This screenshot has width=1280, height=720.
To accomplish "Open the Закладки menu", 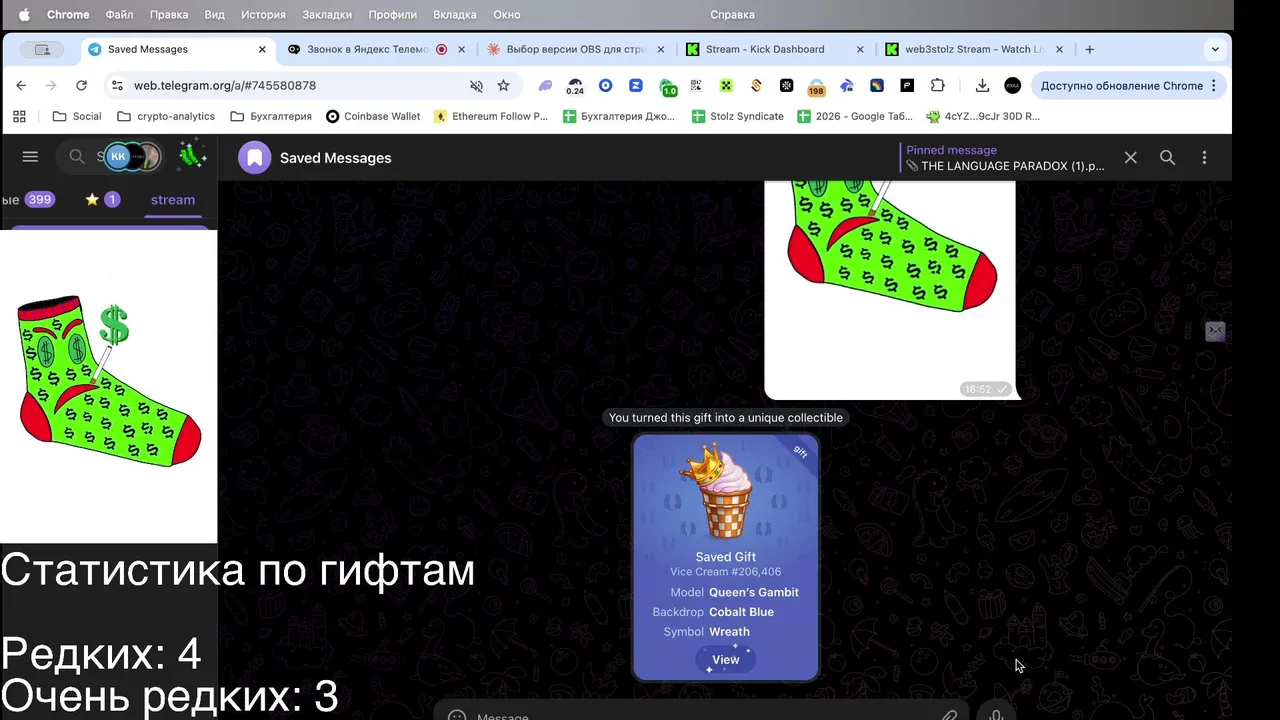I will pyautogui.click(x=326, y=15).
